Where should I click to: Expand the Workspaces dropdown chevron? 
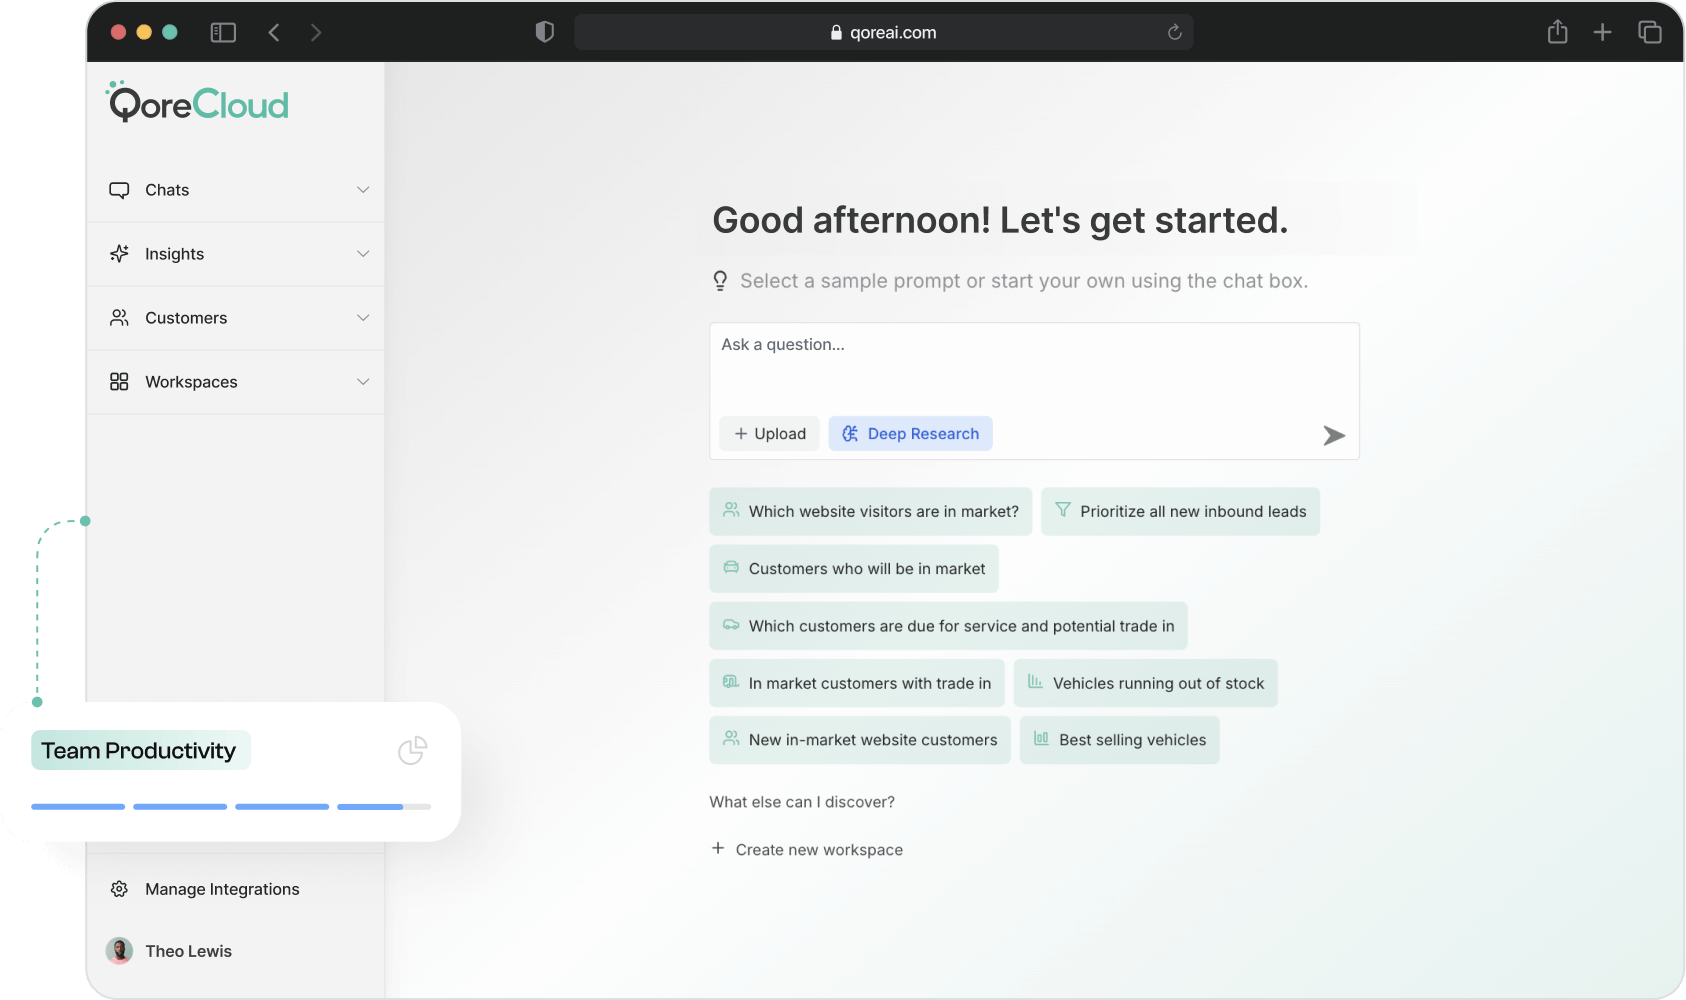(x=363, y=382)
